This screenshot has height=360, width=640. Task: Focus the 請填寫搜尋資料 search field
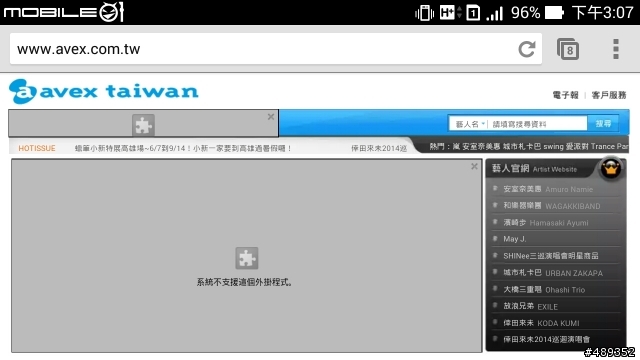pos(537,124)
